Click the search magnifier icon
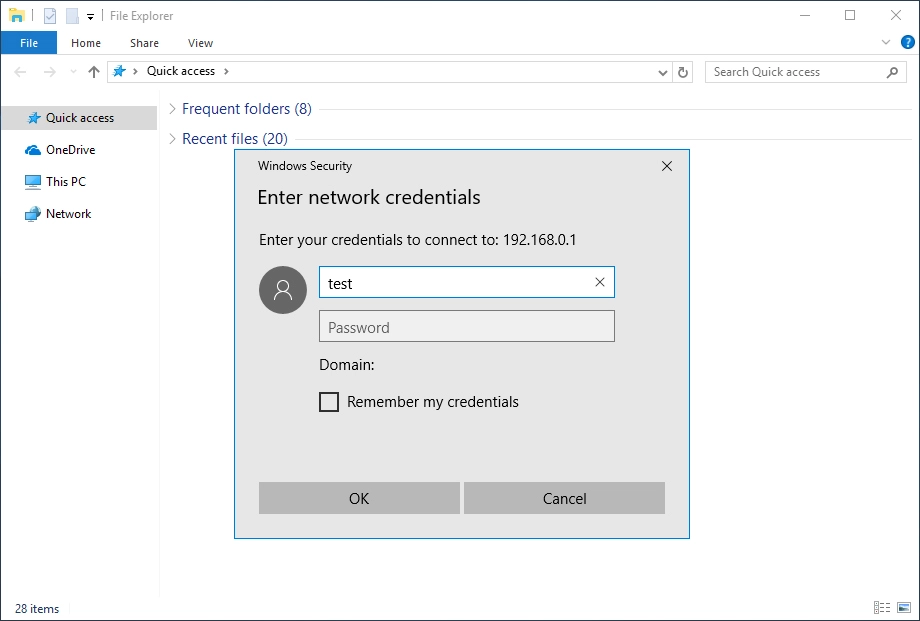Screen dimensions: 920x621 (x=892, y=72)
